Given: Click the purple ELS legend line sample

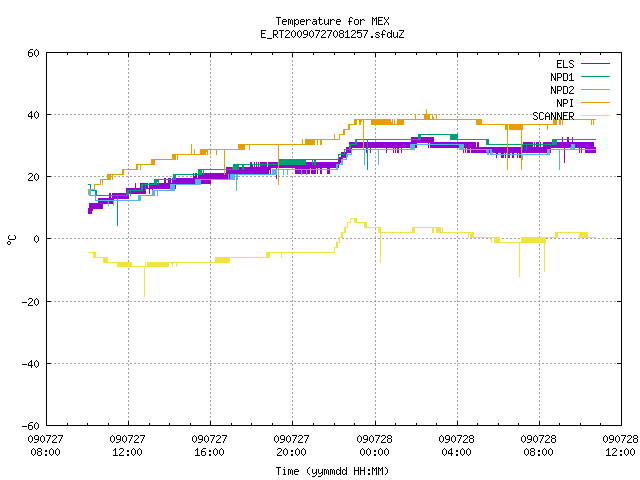Looking at the screenshot, I should (x=595, y=64).
